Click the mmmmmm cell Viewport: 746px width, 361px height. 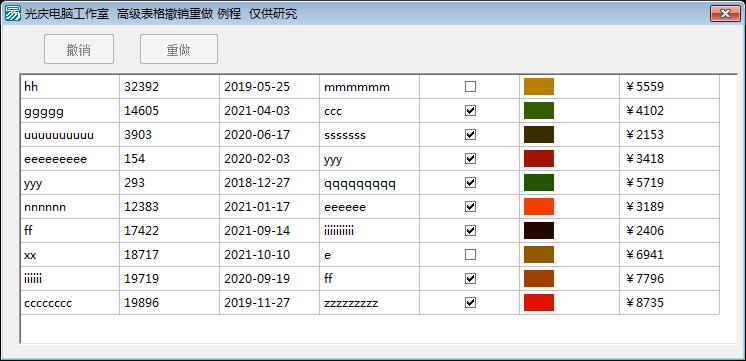tap(369, 87)
